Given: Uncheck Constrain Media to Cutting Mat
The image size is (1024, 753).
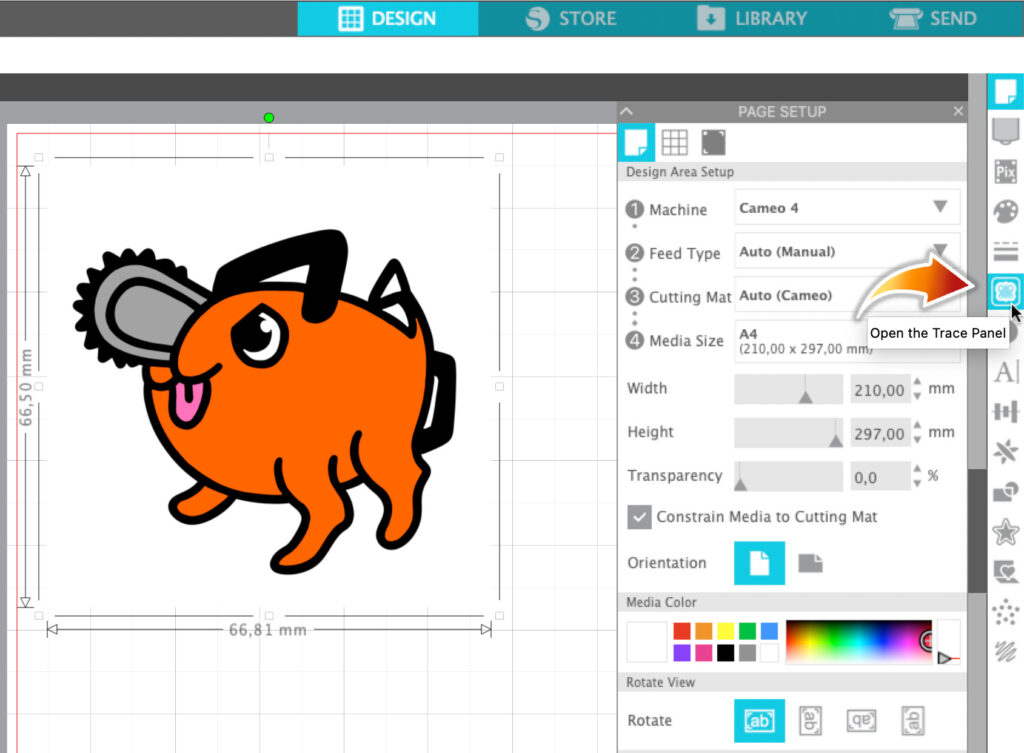Looking at the screenshot, I should click(x=641, y=517).
